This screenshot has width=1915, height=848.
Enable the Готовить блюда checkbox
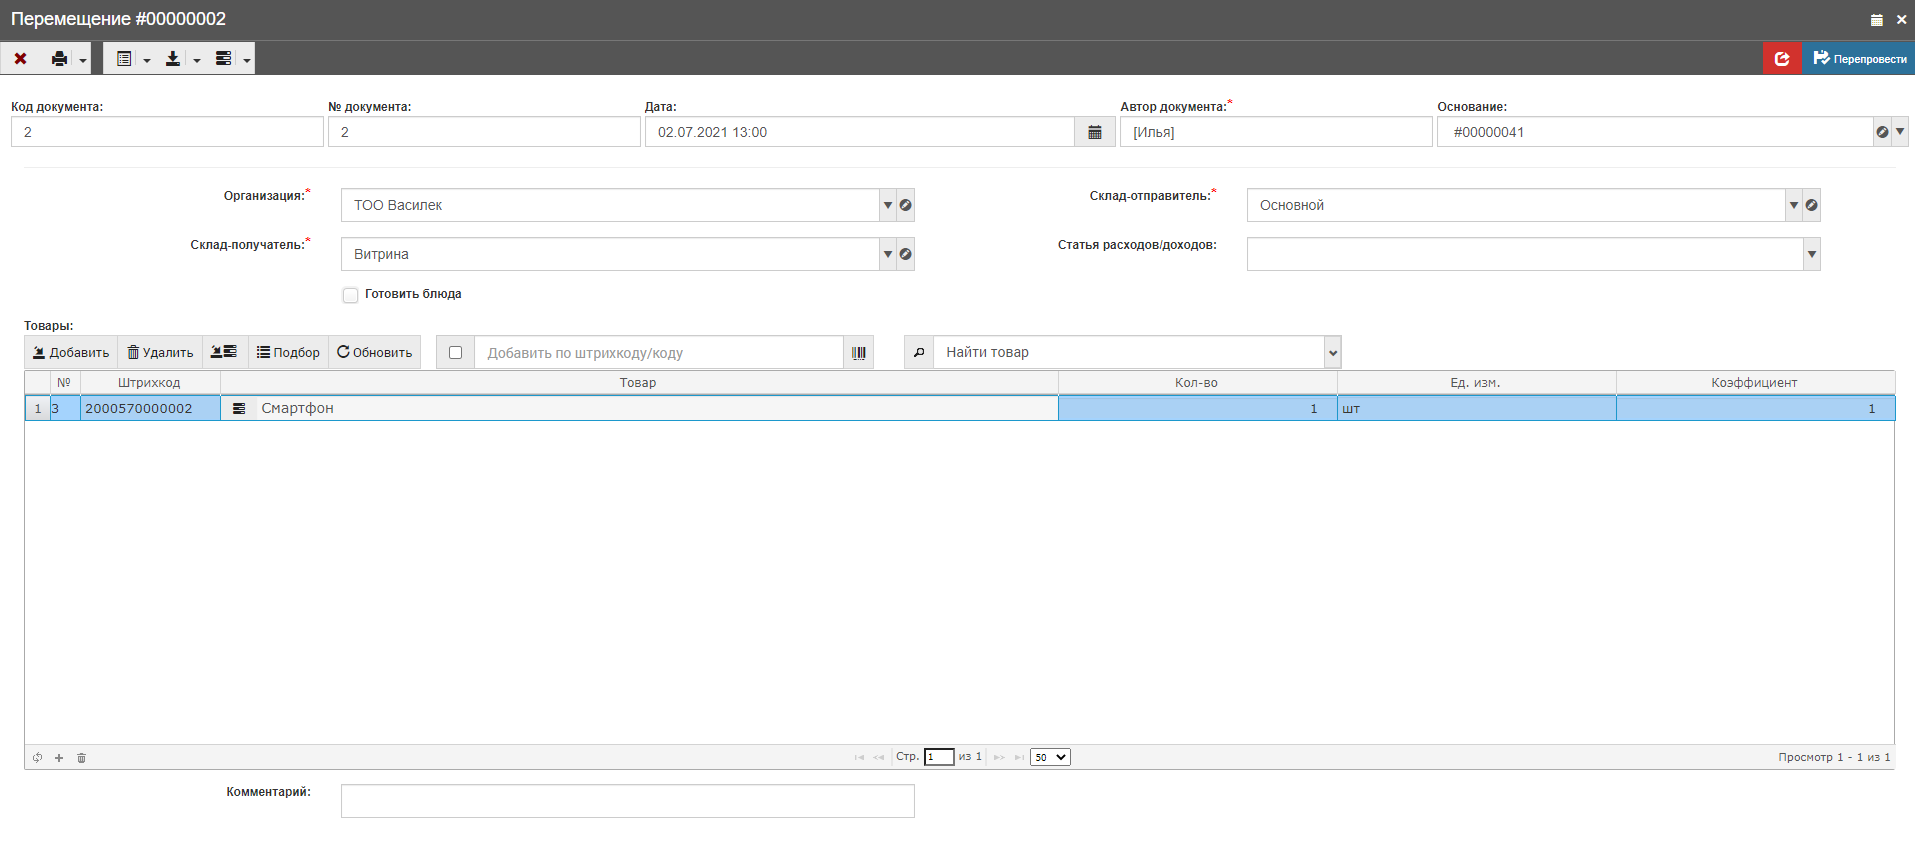coord(350,295)
